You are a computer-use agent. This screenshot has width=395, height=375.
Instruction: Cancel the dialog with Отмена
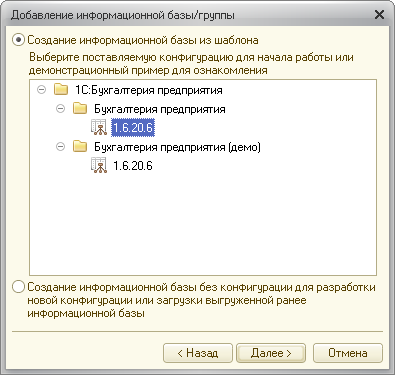pyautogui.click(x=348, y=353)
